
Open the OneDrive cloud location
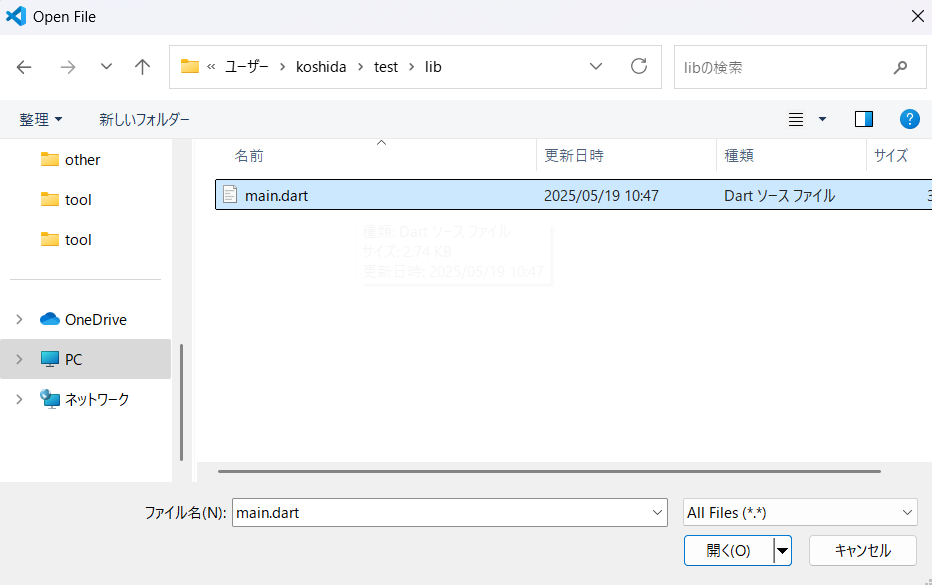coord(95,320)
